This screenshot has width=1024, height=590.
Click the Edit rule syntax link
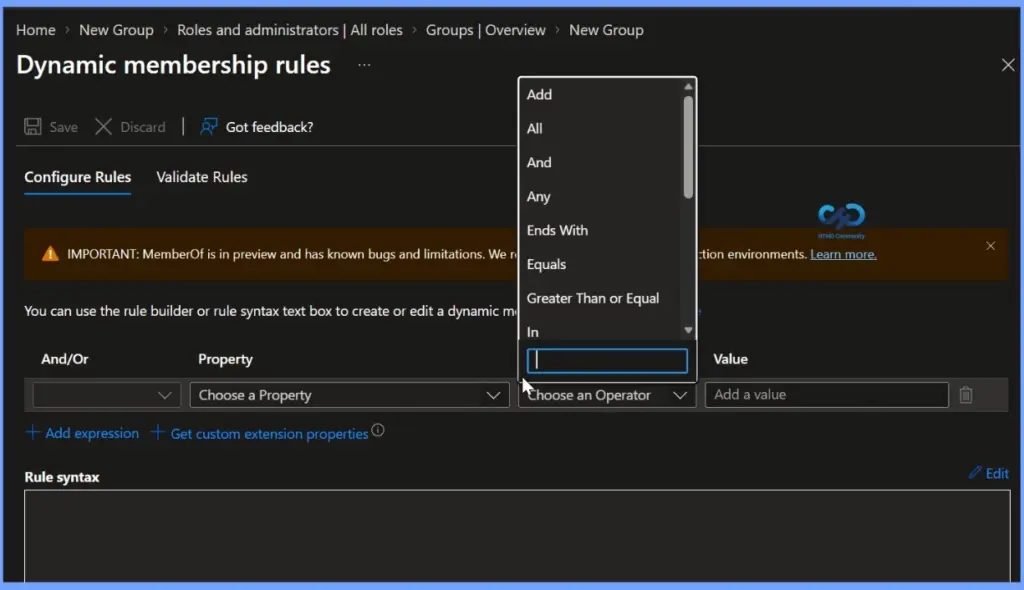pyautogui.click(x=997, y=473)
